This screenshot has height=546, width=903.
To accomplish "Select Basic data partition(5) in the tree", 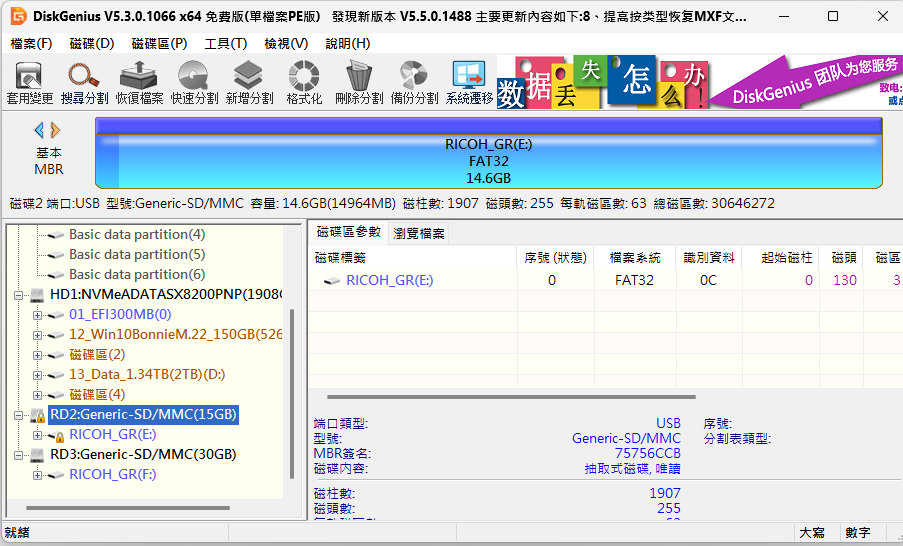I will click(x=137, y=255).
